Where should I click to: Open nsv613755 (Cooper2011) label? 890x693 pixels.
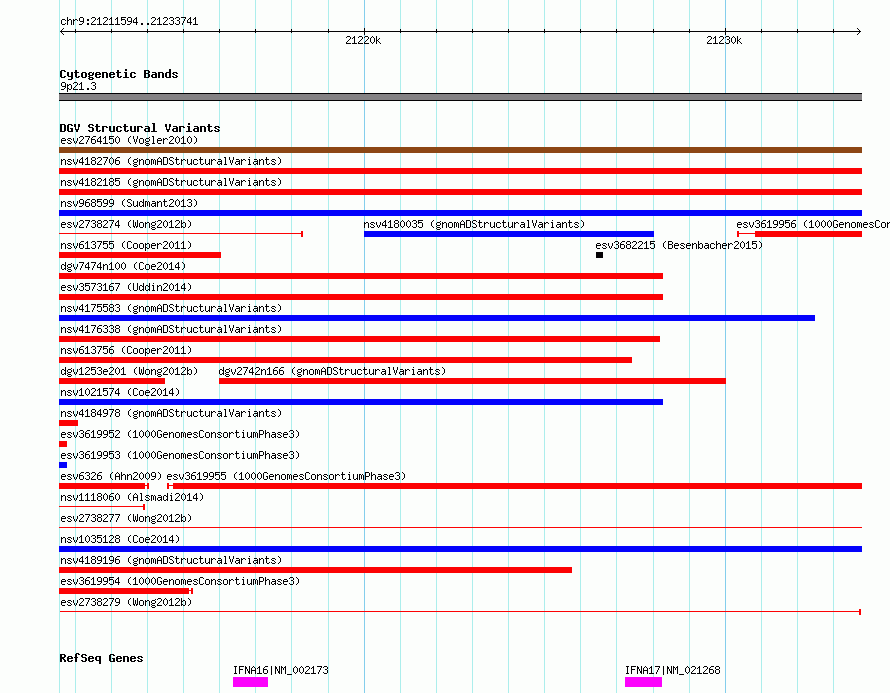(x=126, y=245)
